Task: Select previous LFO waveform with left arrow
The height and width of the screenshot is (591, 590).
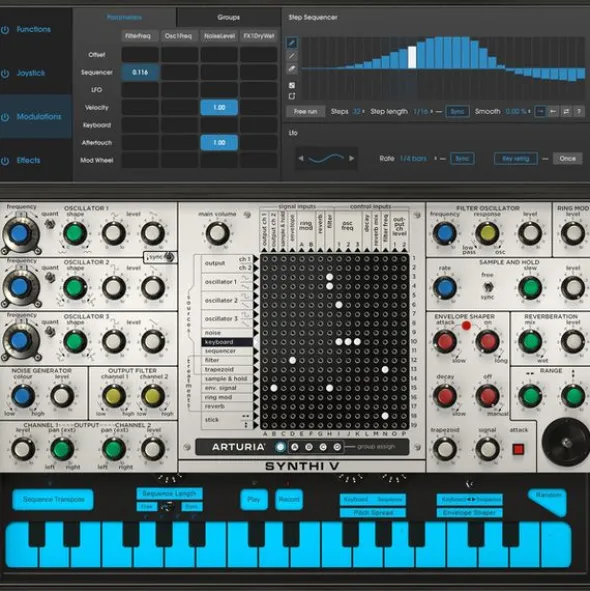Action: pyautogui.click(x=301, y=158)
